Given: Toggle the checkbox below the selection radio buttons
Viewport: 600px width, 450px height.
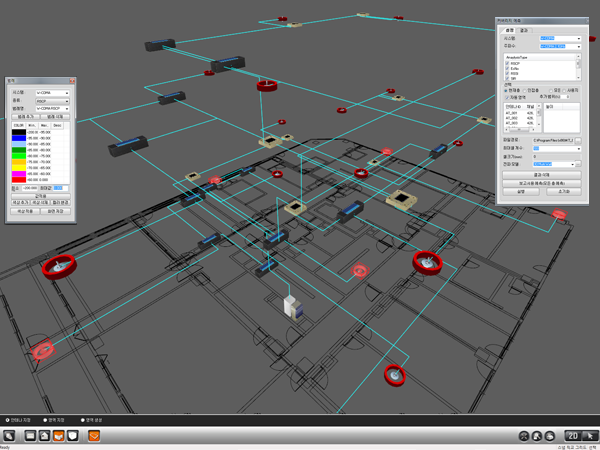Looking at the screenshot, I should point(507,98).
